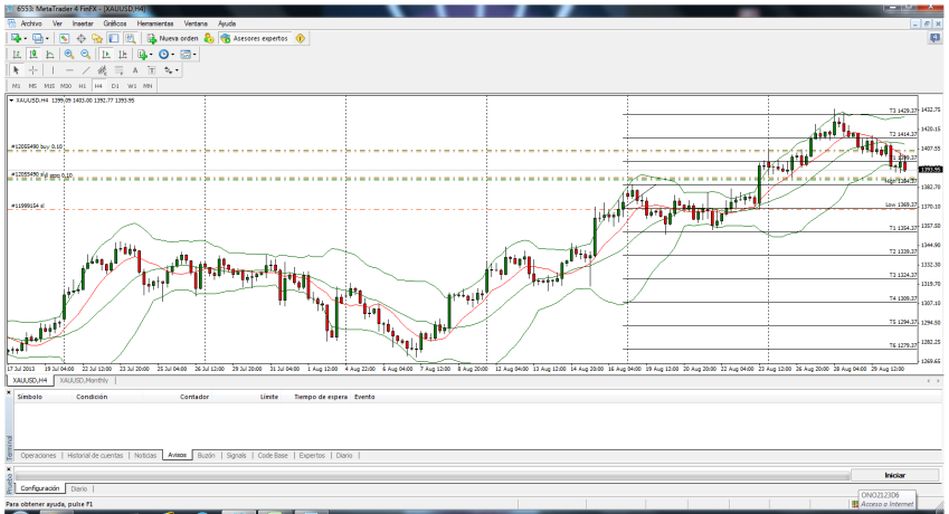Image resolution: width=949 pixels, height=514 pixels.
Task: Click the Nueva orden toolbar button
Action: tap(172, 38)
